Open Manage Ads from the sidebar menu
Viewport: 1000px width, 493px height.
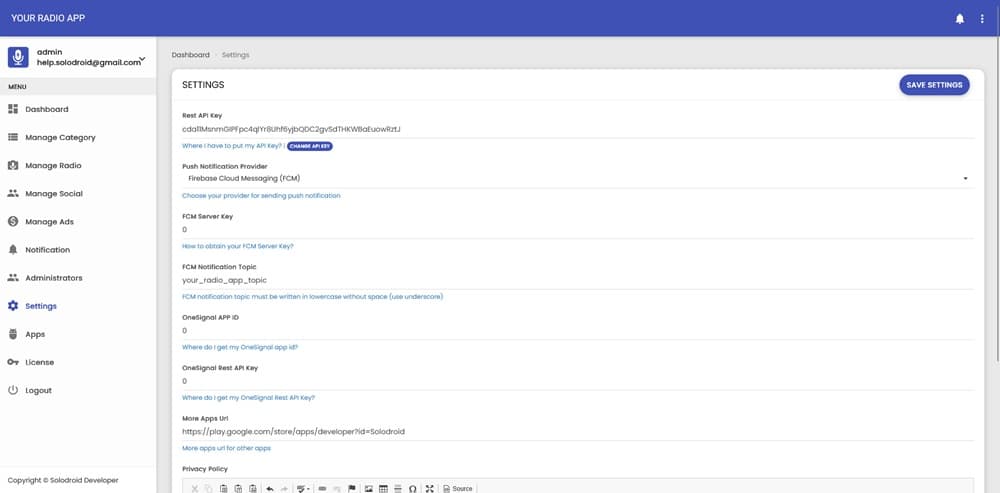click(49, 222)
